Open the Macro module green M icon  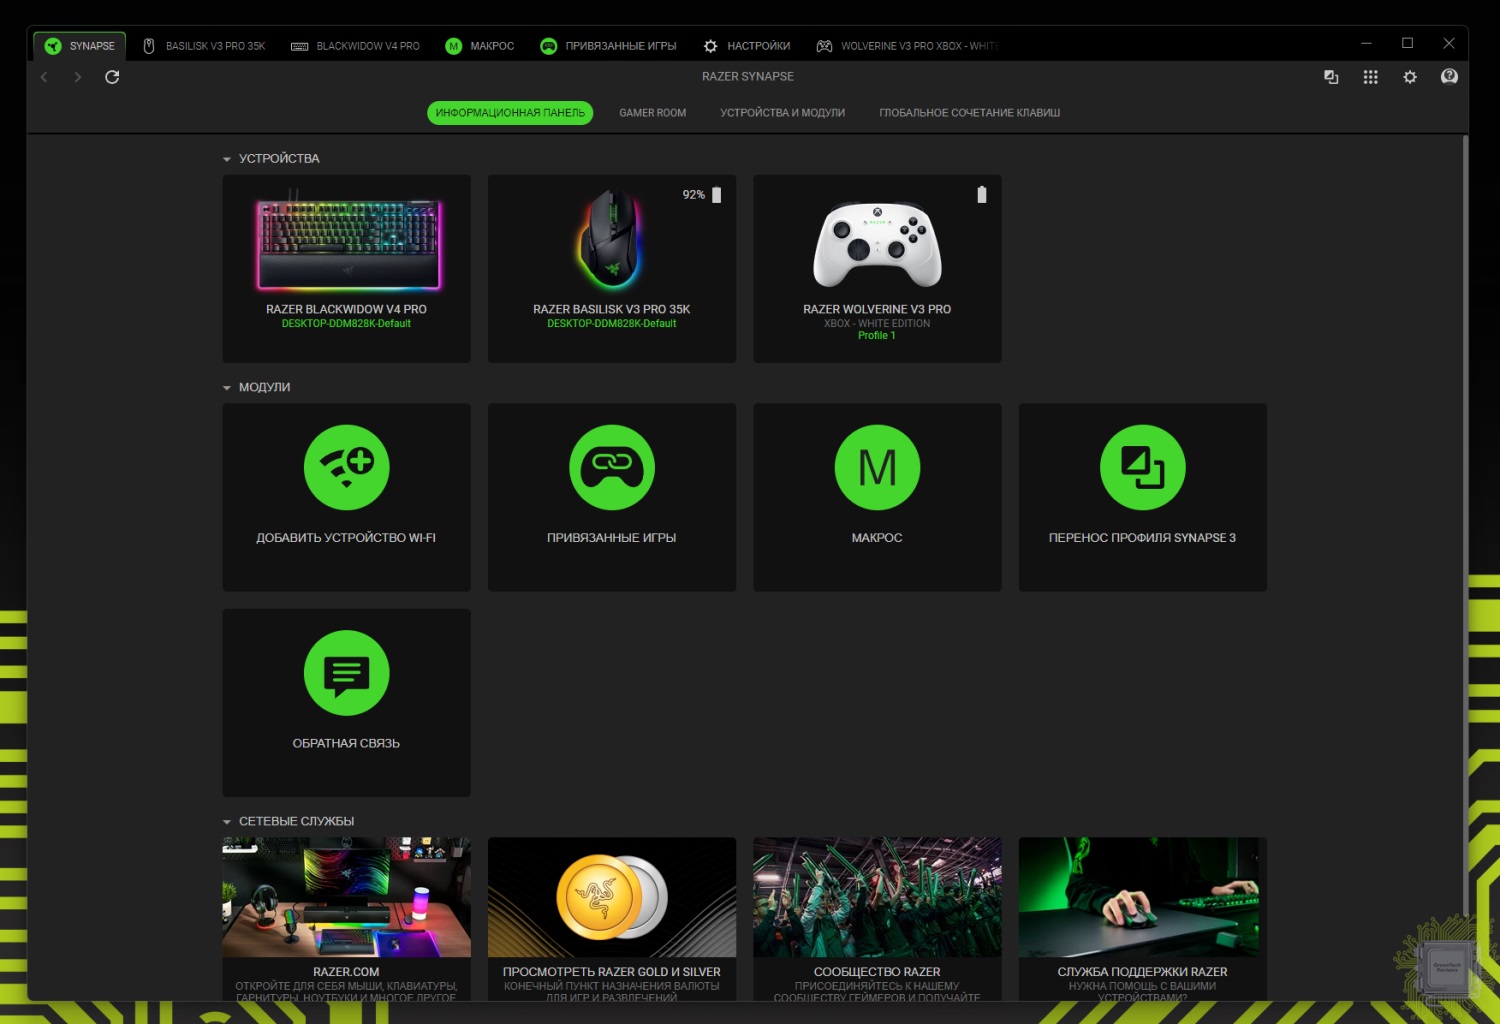[877, 468]
